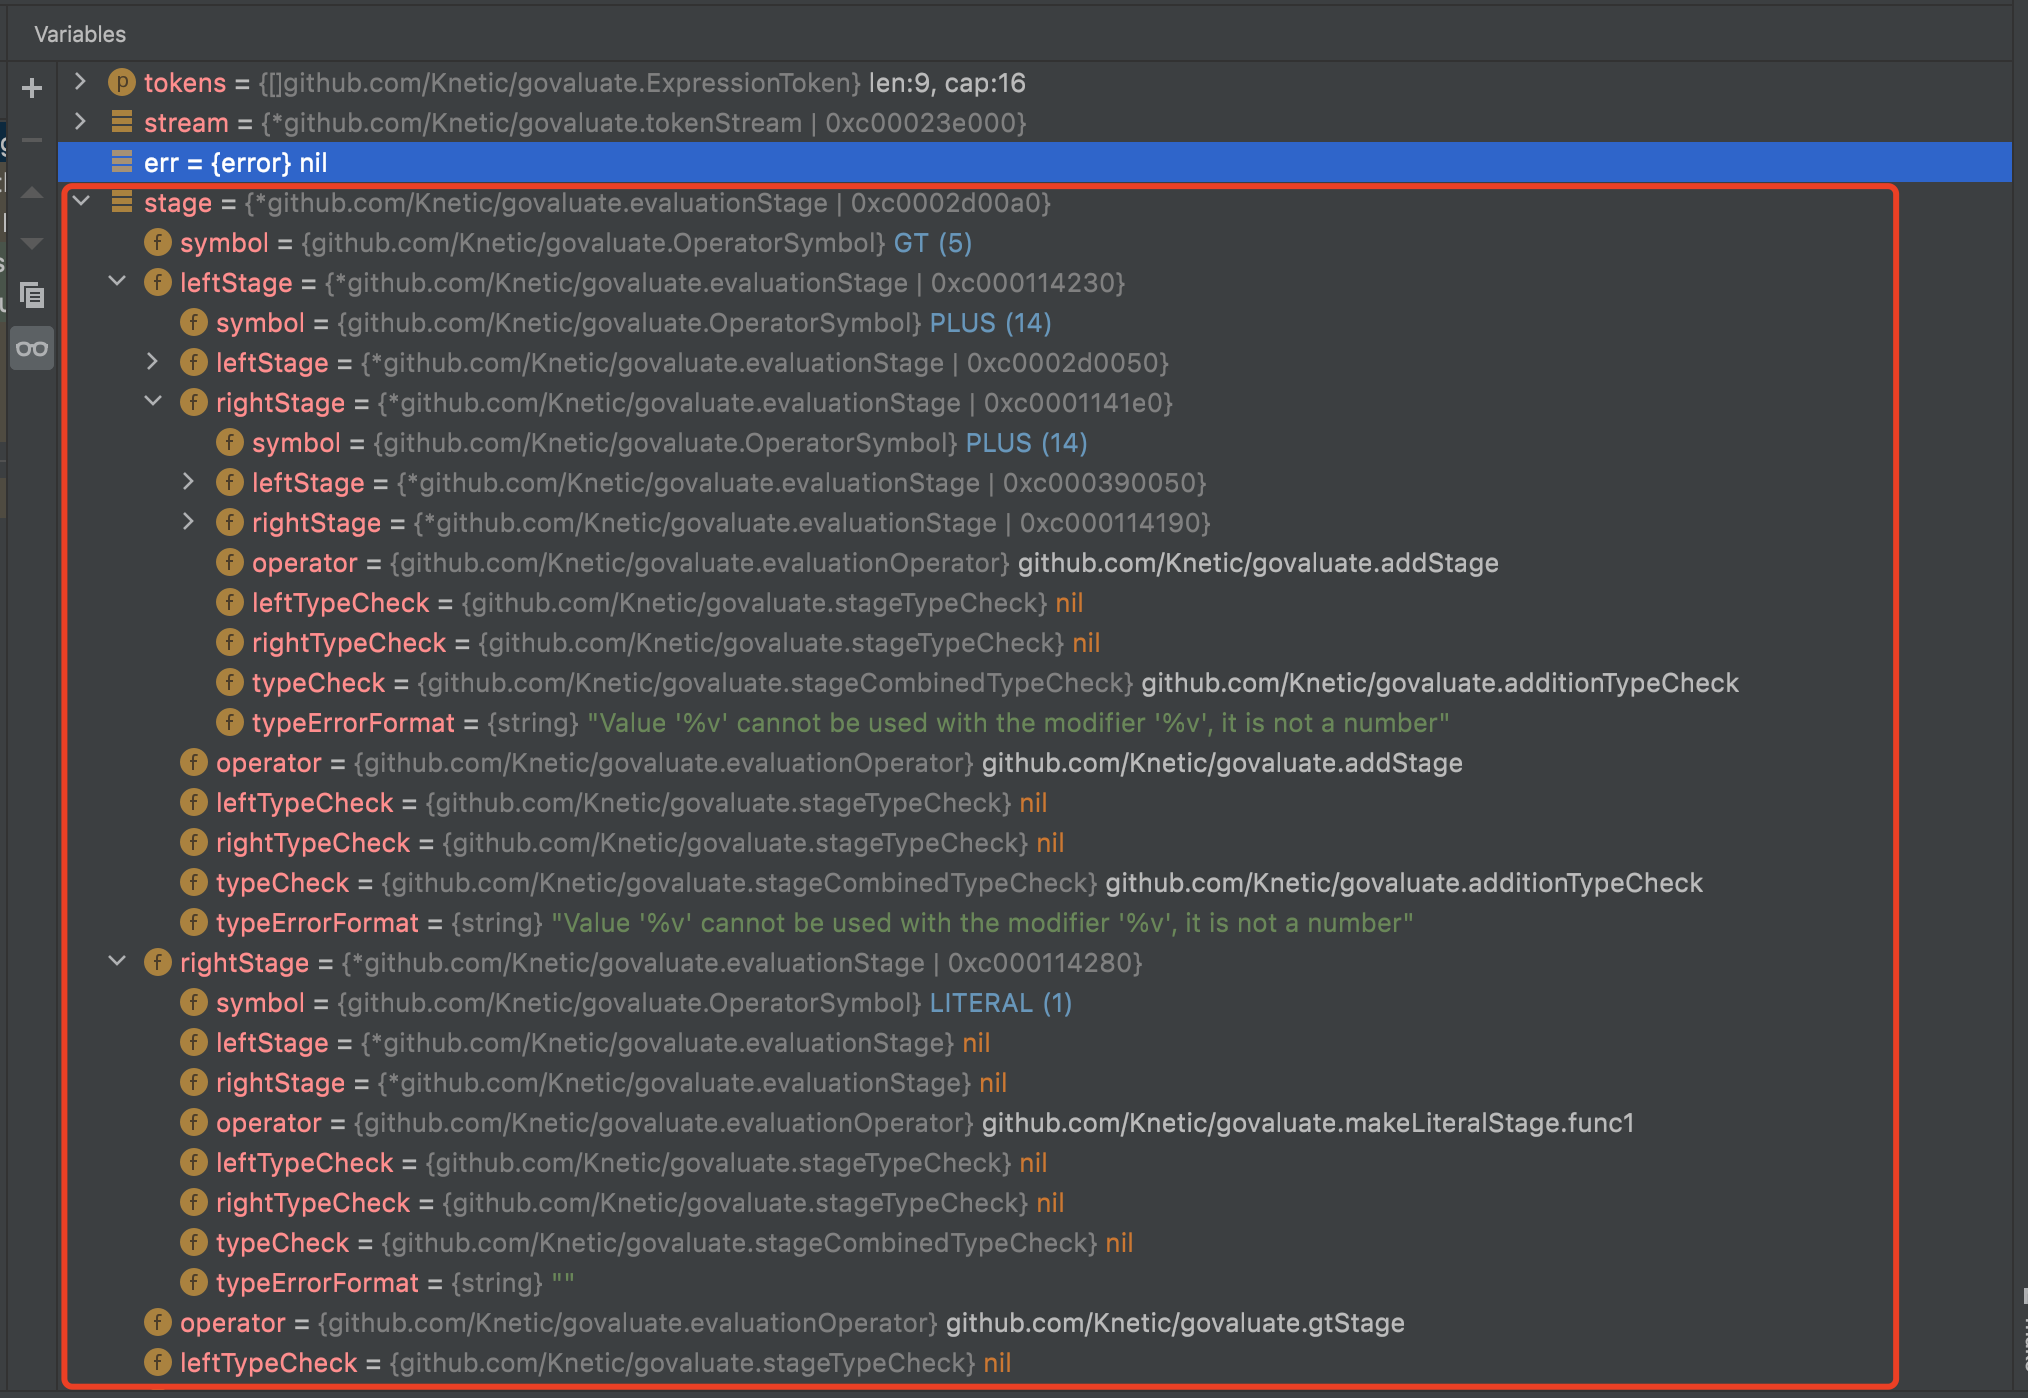Click the New Watch plus icon
2028x1398 pixels.
tap(32, 88)
